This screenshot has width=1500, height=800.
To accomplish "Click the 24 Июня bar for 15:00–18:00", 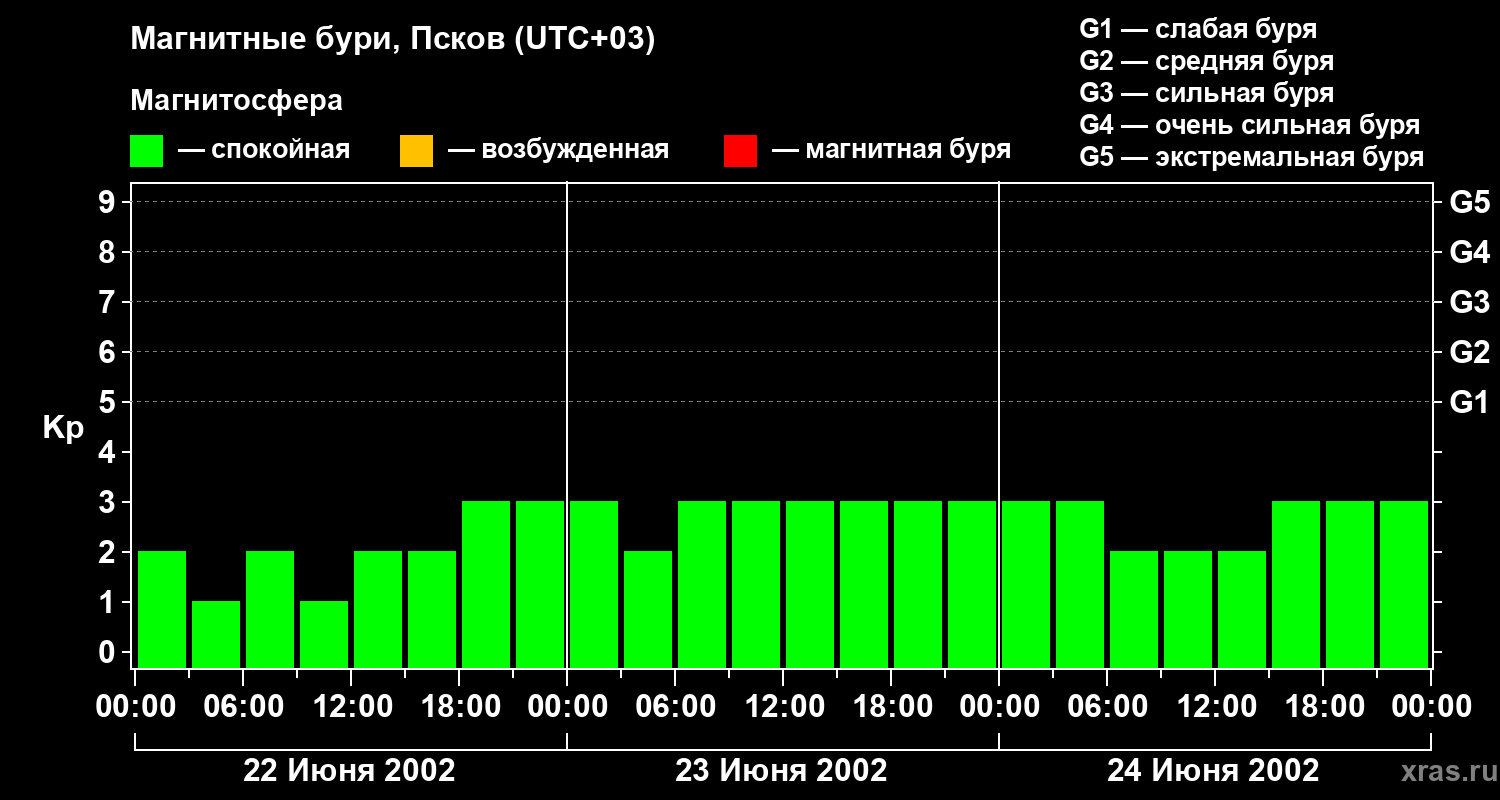I will point(1296,584).
